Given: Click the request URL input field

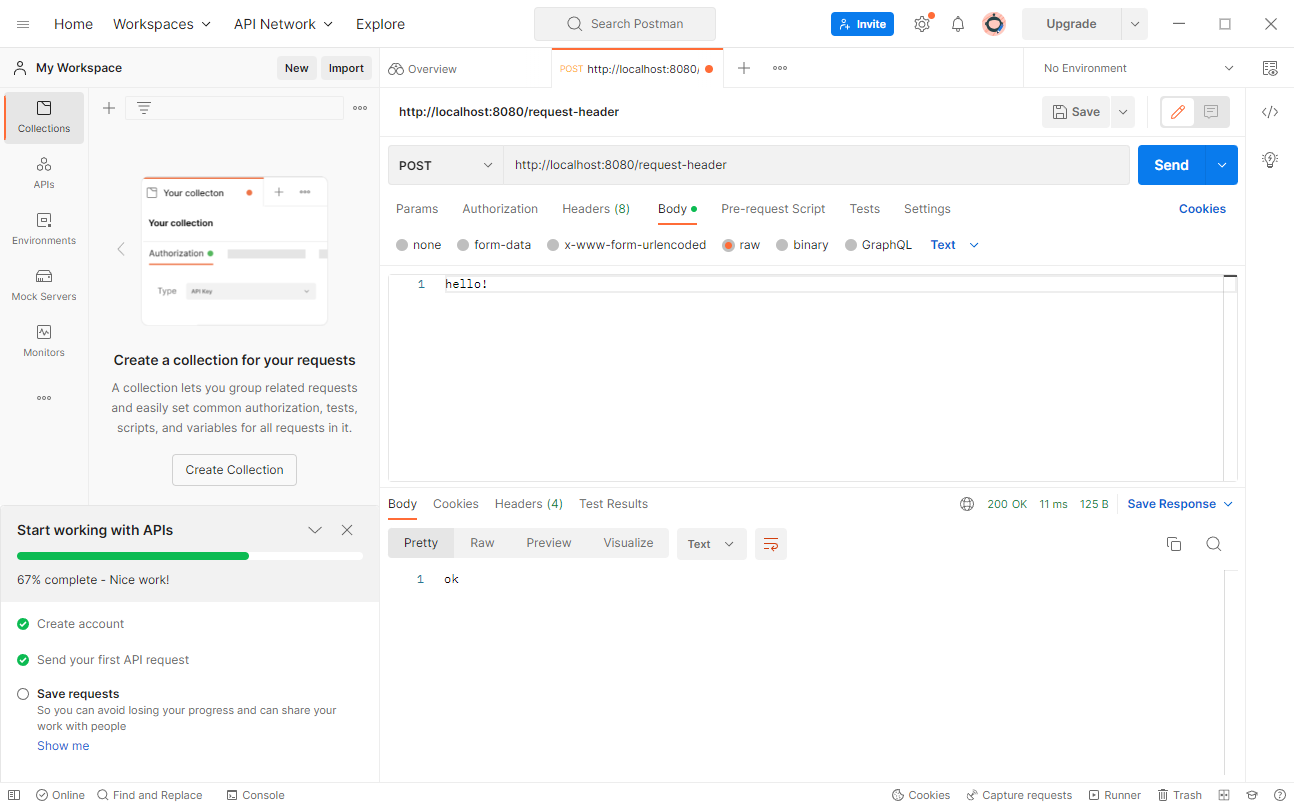Looking at the screenshot, I should click(x=816, y=165).
